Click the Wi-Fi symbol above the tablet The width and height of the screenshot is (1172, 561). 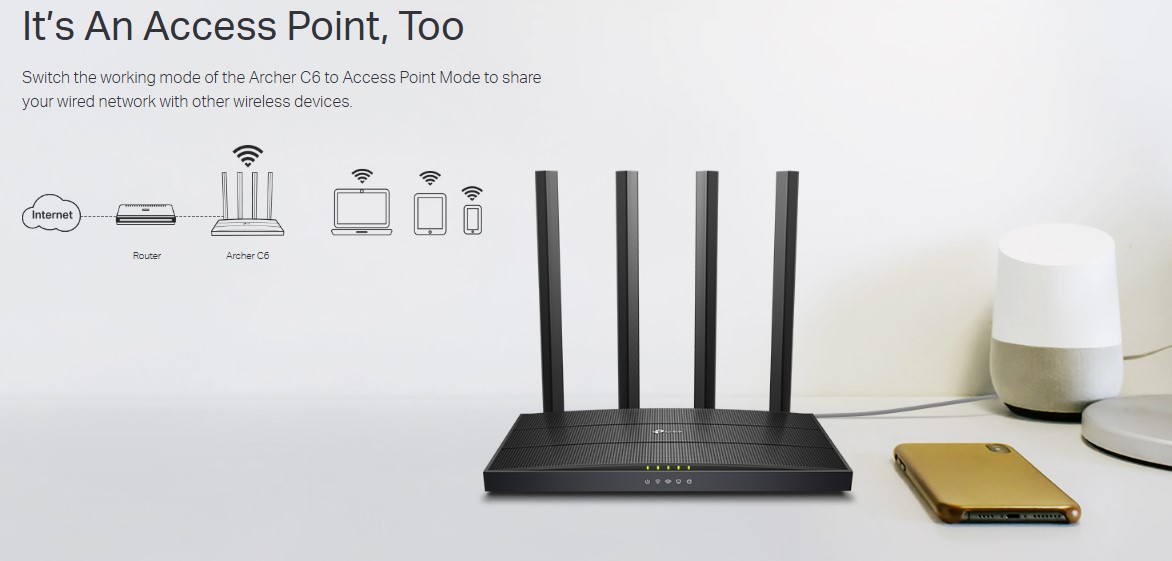(430, 179)
